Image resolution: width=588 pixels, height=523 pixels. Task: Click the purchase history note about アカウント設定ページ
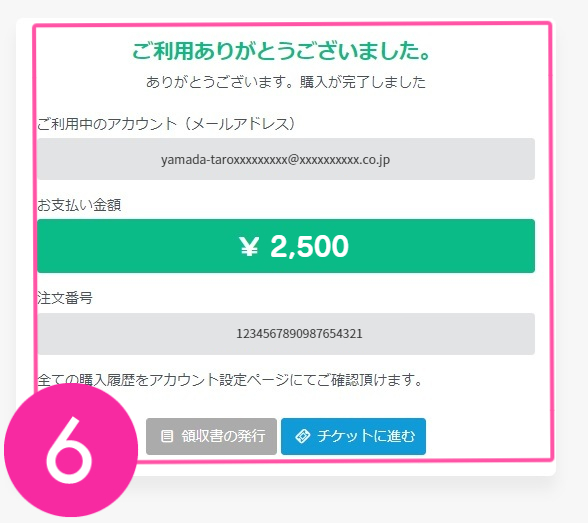230,379
